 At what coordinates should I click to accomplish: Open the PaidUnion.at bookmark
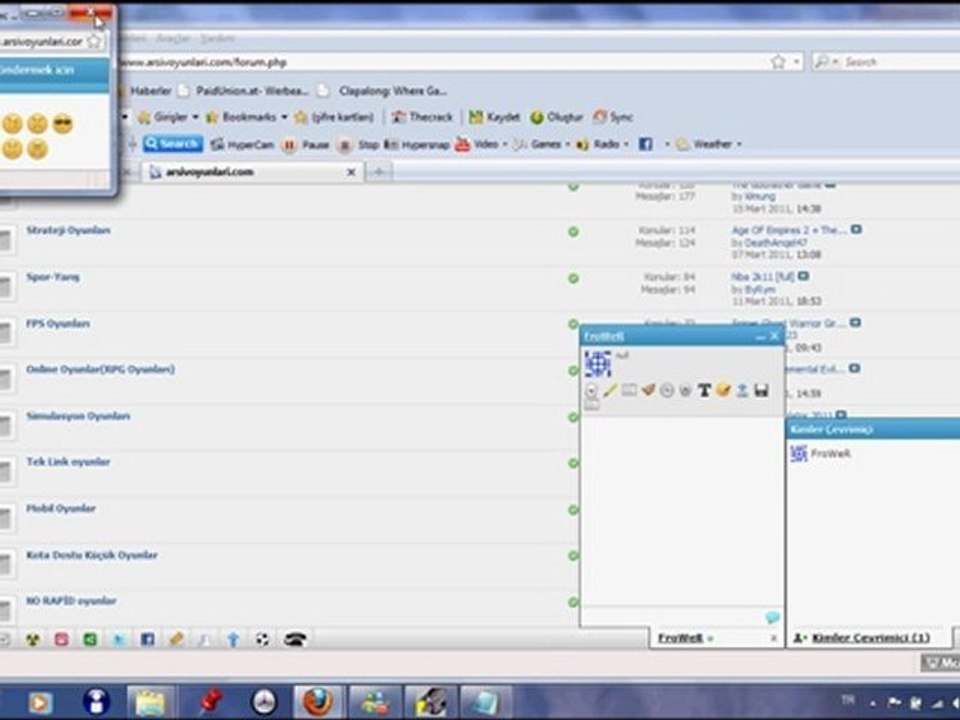243,91
